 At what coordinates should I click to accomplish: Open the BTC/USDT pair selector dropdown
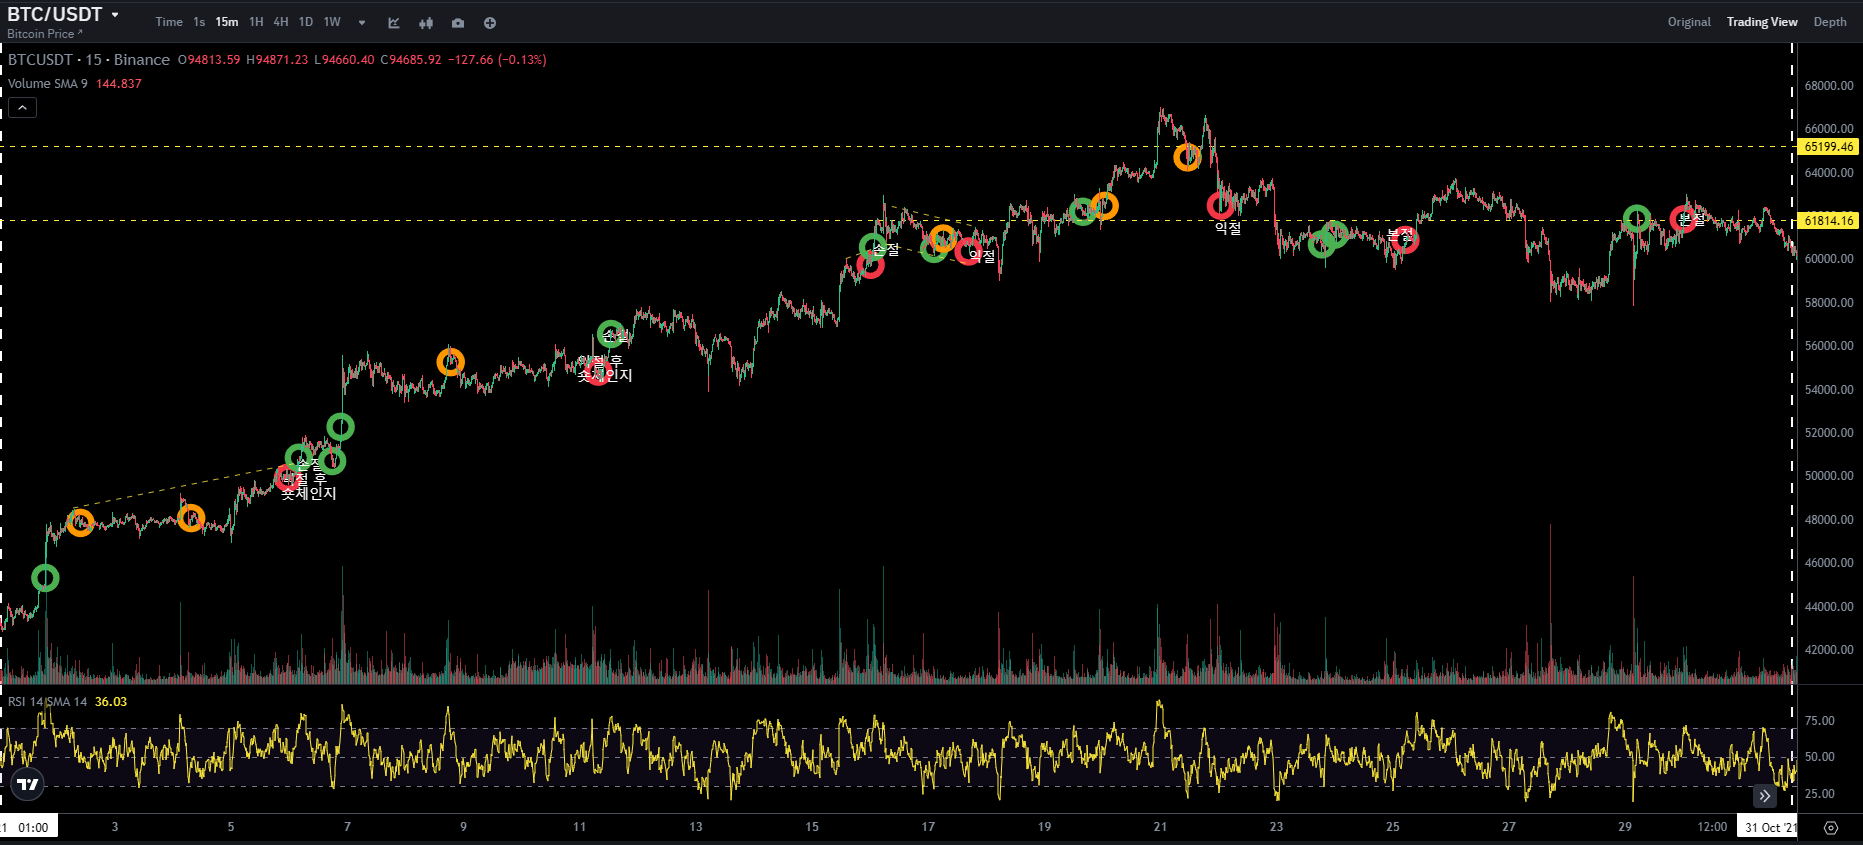click(64, 14)
